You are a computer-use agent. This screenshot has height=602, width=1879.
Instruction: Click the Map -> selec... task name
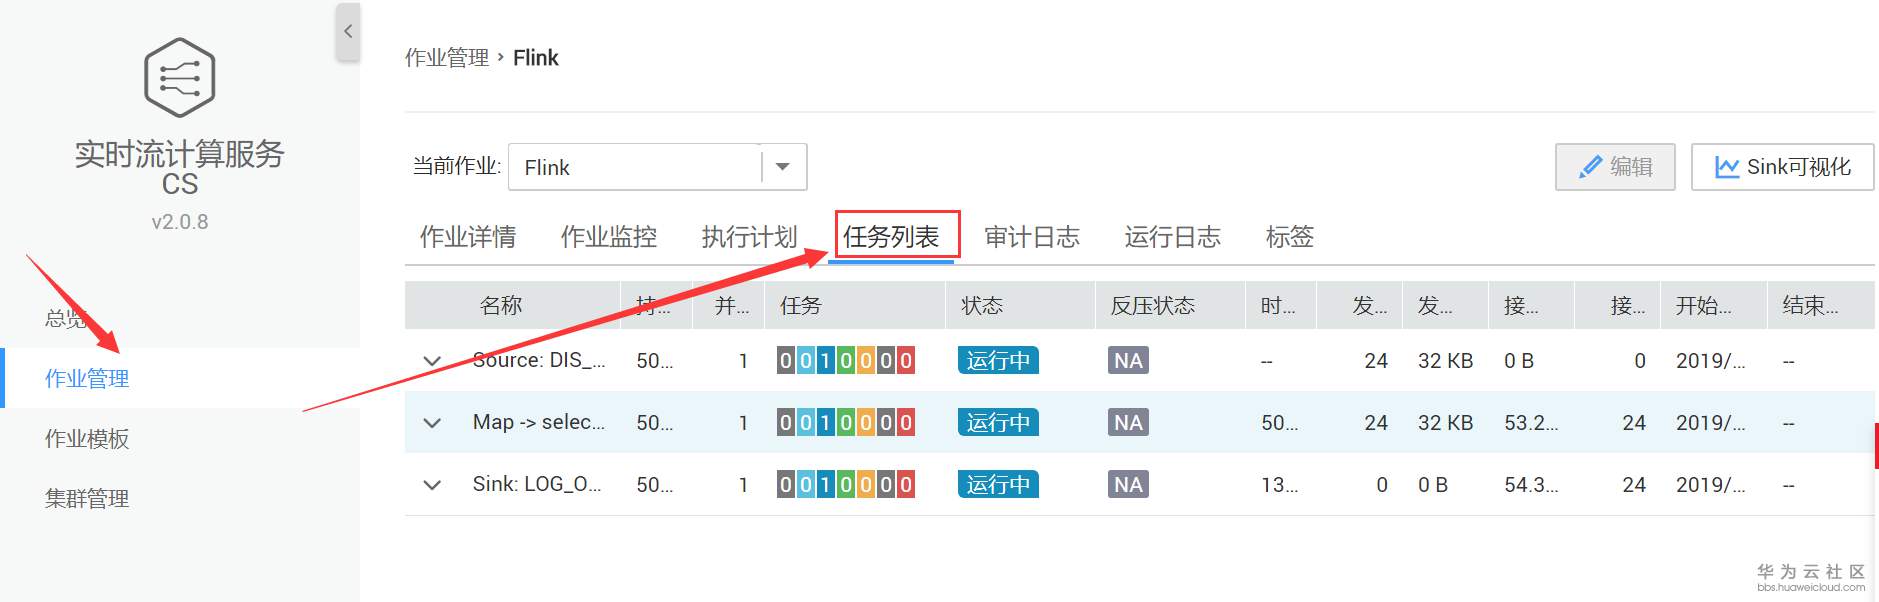(539, 422)
